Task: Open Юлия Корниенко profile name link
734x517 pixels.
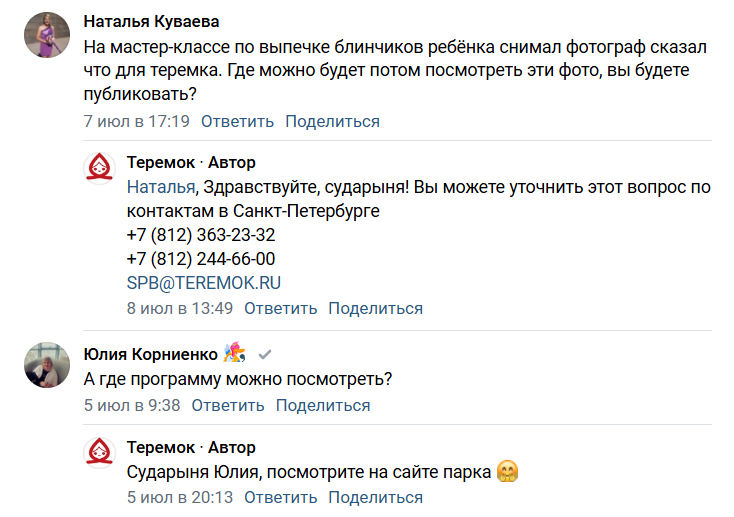Action: pos(151,353)
